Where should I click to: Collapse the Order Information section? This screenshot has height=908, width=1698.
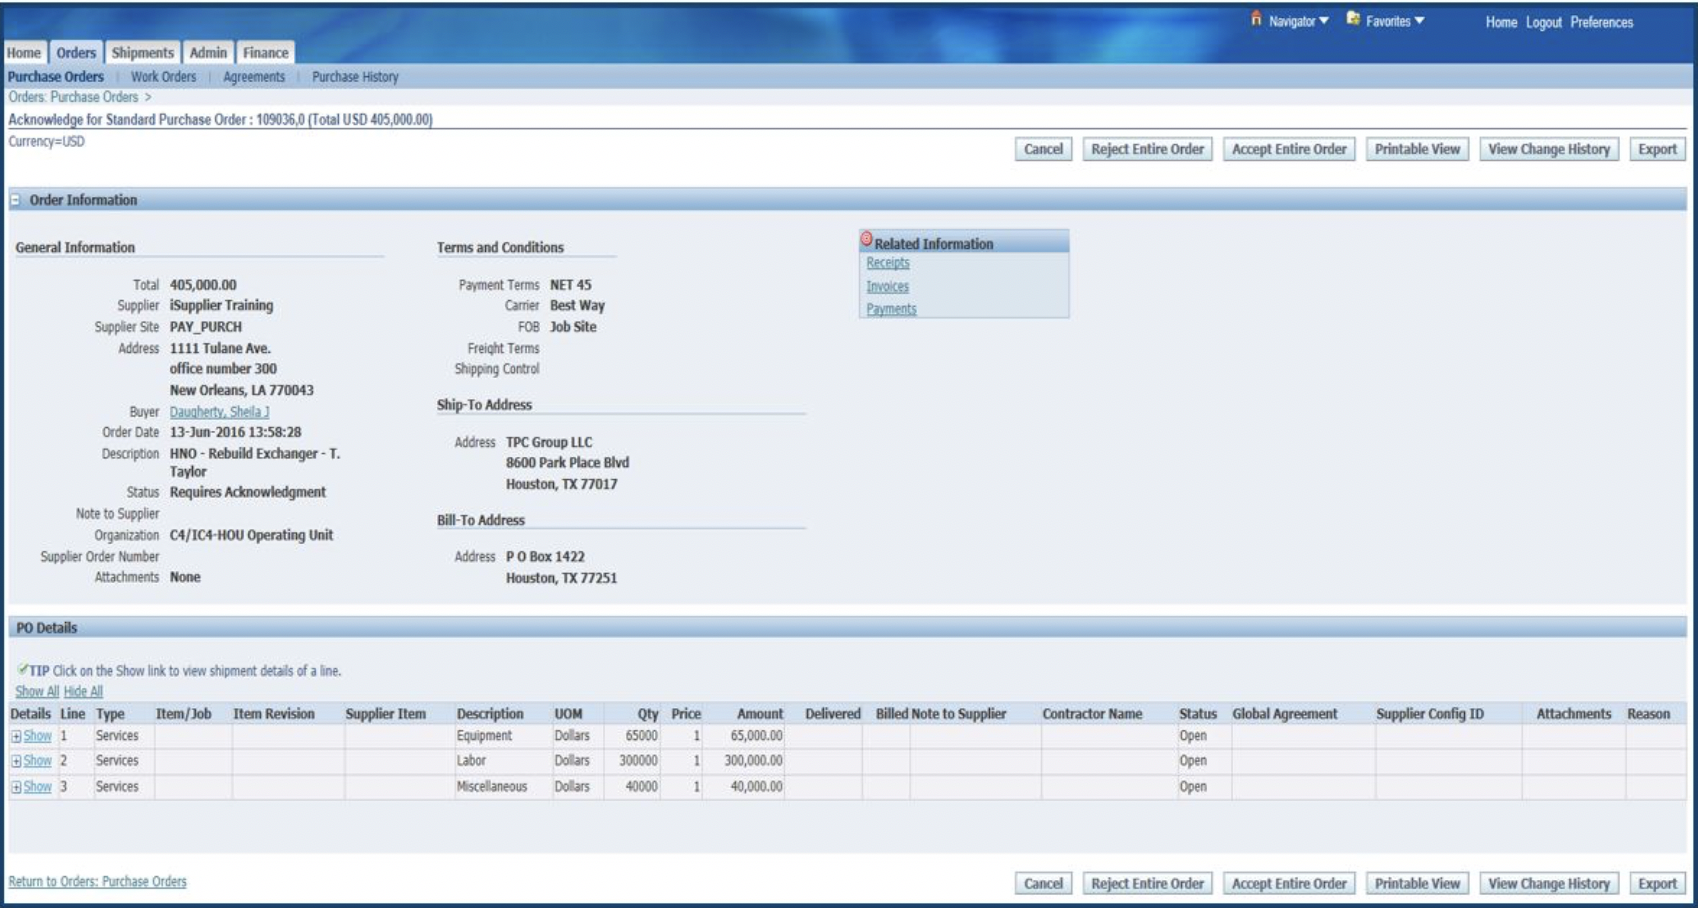tap(15, 200)
